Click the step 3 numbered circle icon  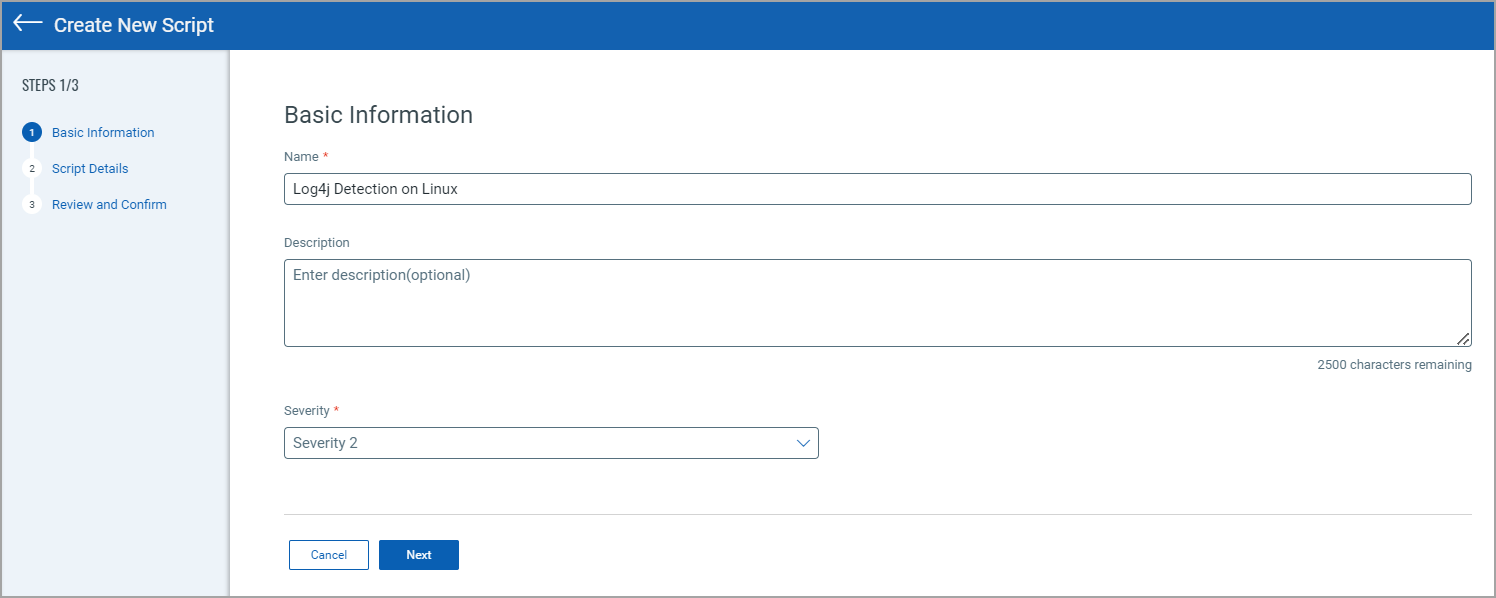pyautogui.click(x=31, y=204)
